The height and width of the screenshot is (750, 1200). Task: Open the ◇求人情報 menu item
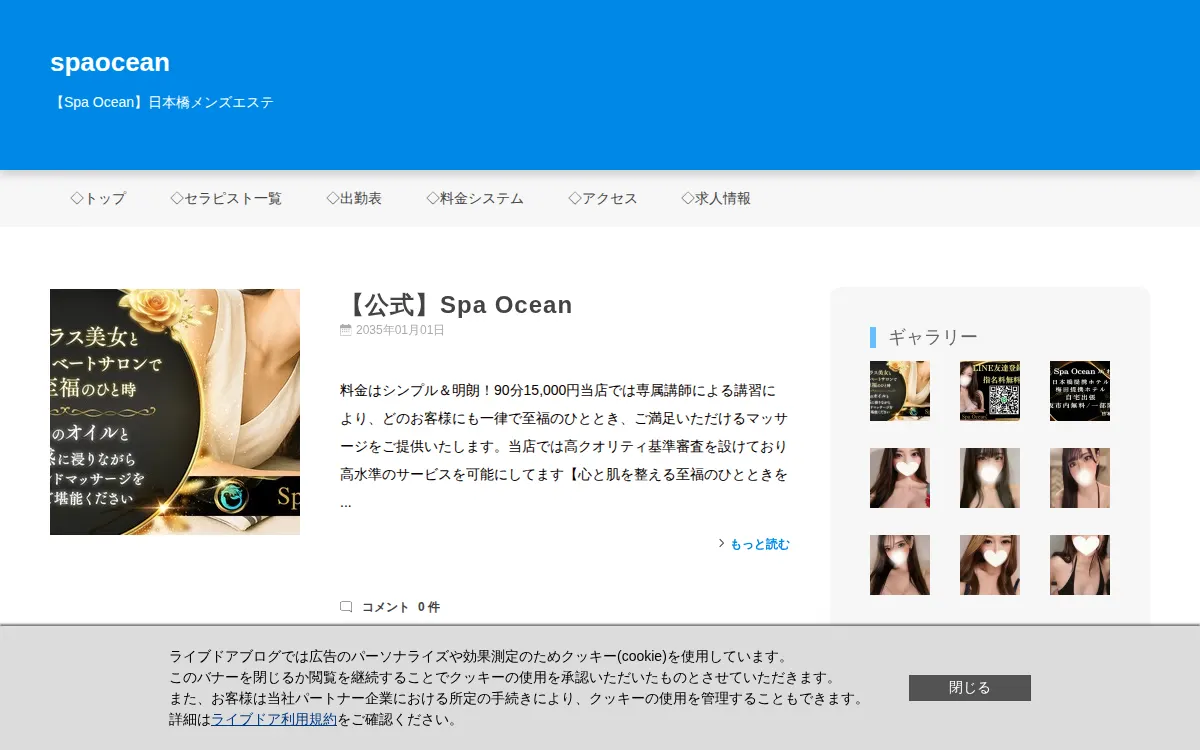tap(716, 198)
